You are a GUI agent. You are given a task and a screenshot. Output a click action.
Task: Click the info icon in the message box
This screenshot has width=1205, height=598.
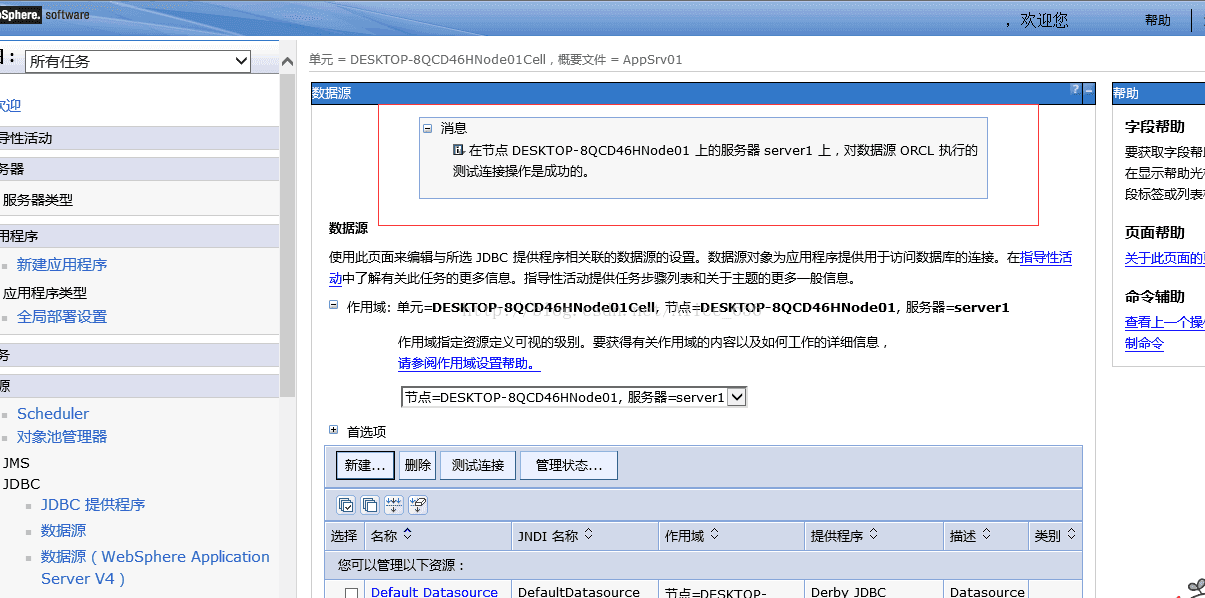pos(459,151)
